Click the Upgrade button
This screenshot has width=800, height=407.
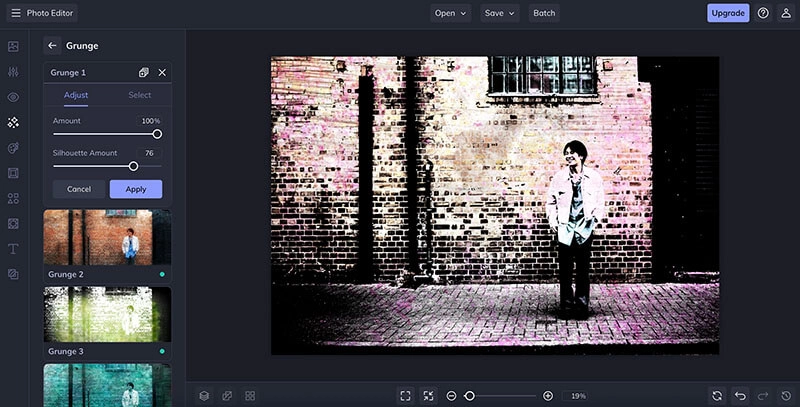[x=727, y=13]
